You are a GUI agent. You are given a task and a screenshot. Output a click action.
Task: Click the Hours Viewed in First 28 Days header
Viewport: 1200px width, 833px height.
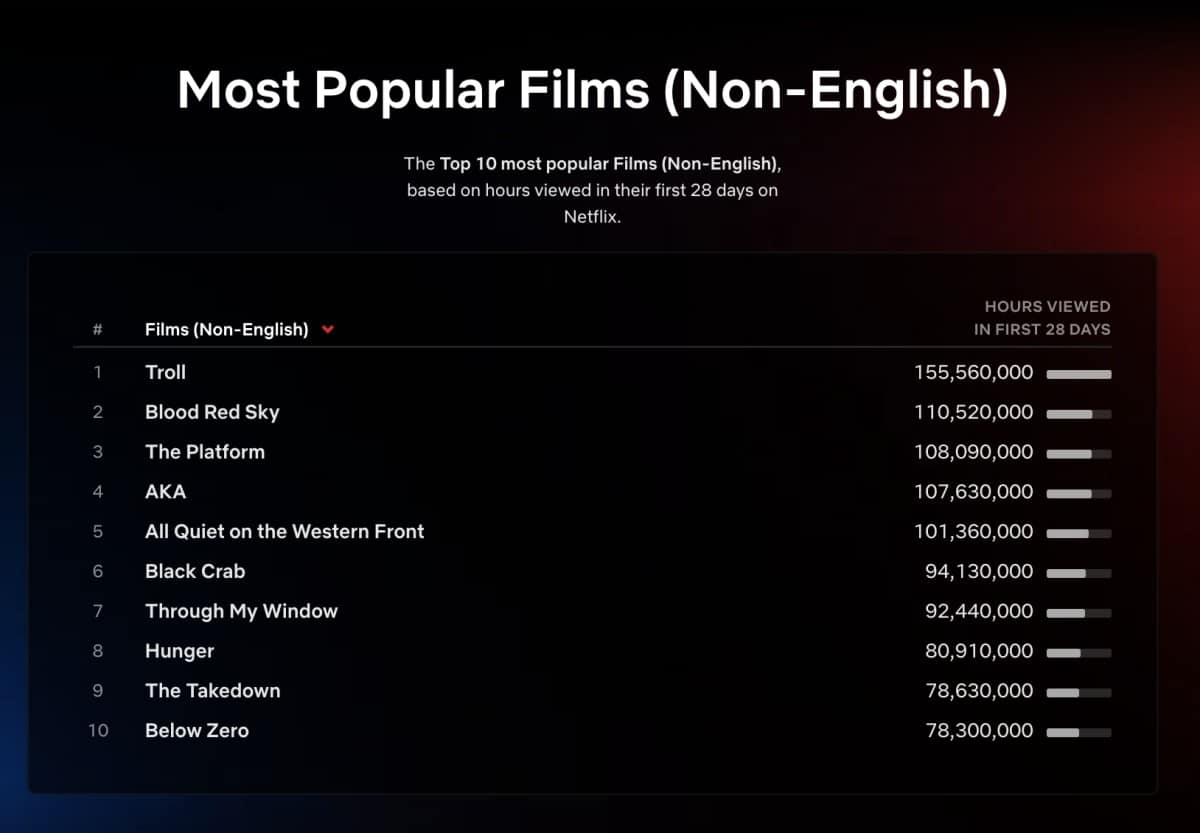click(x=1042, y=318)
